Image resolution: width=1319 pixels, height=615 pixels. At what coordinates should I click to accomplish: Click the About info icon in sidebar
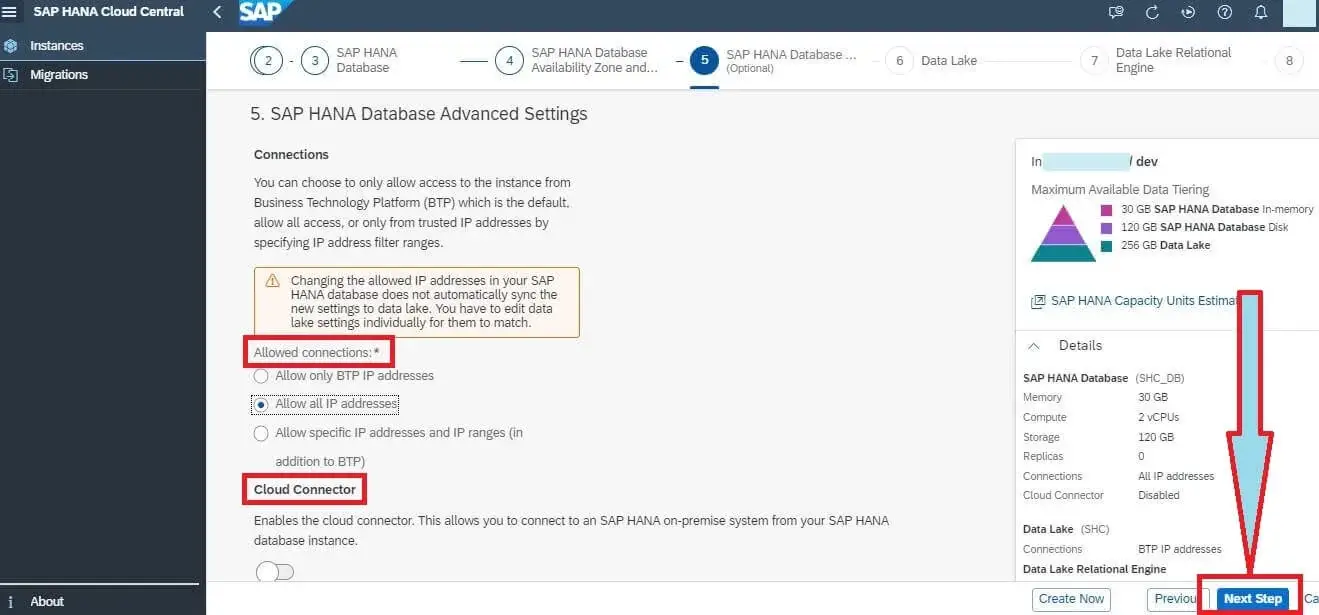[10, 601]
